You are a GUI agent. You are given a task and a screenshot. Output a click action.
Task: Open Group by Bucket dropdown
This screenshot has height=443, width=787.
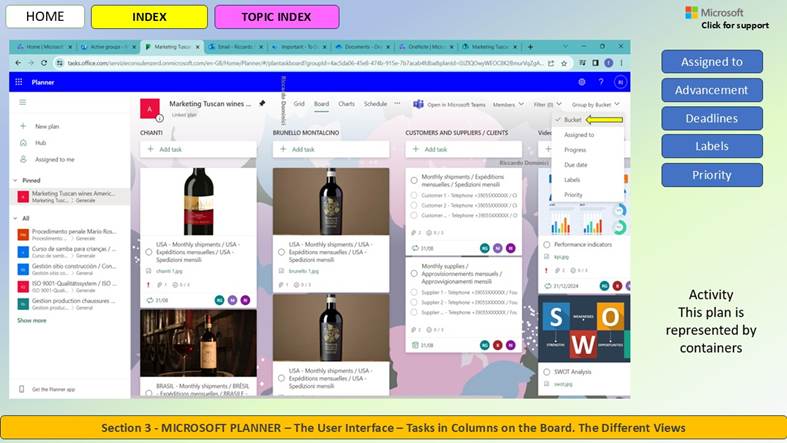(595, 104)
